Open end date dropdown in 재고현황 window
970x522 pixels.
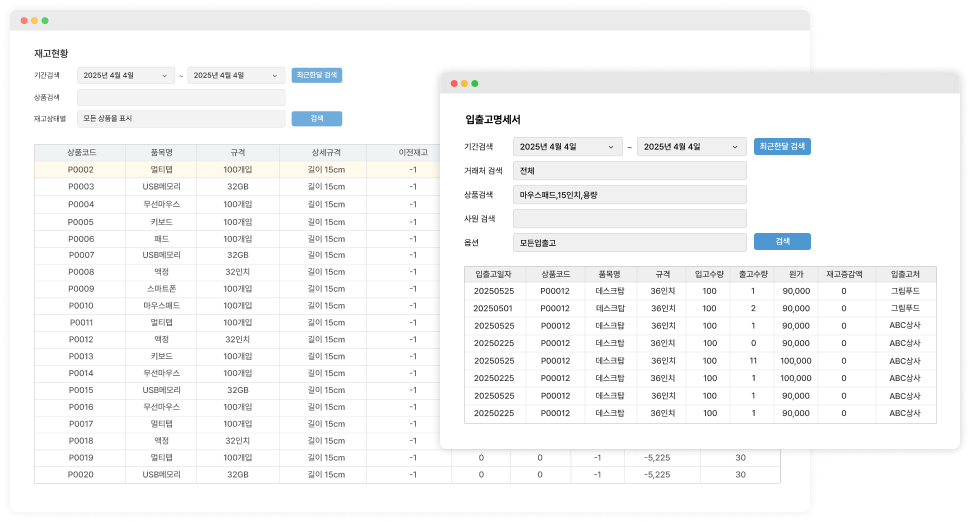236,75
